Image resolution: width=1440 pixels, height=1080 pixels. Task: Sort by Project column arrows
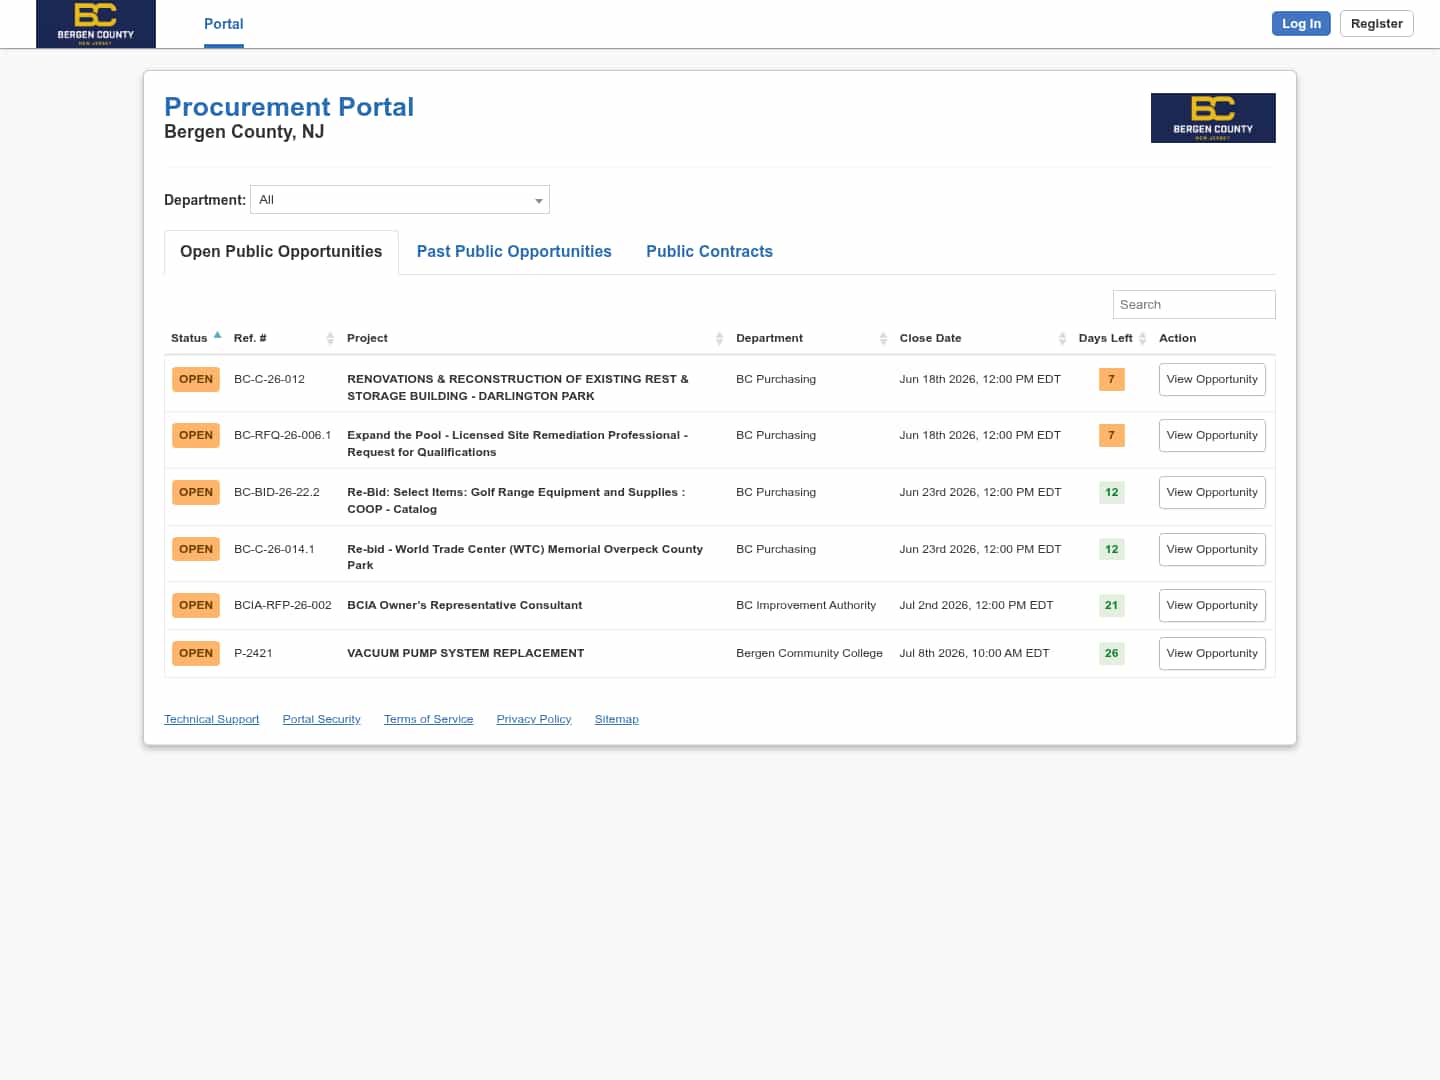[719, 339]
